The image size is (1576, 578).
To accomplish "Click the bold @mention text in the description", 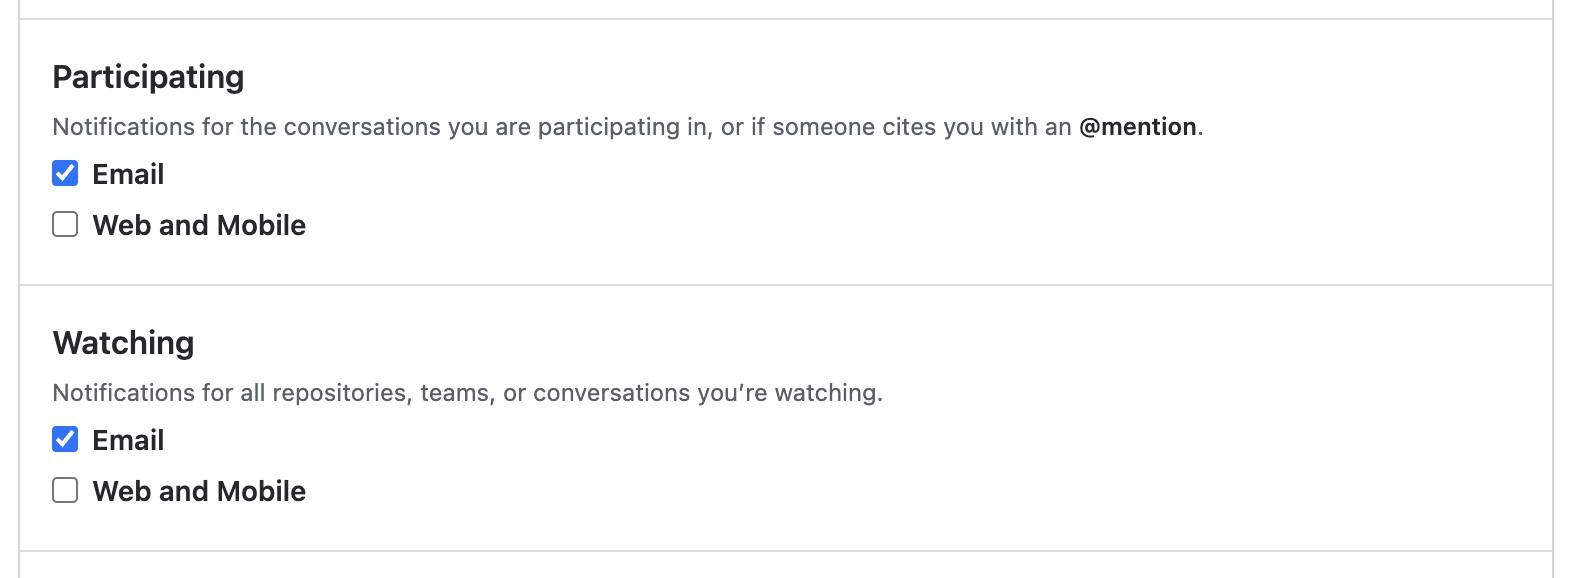I will click(1138, 126).
